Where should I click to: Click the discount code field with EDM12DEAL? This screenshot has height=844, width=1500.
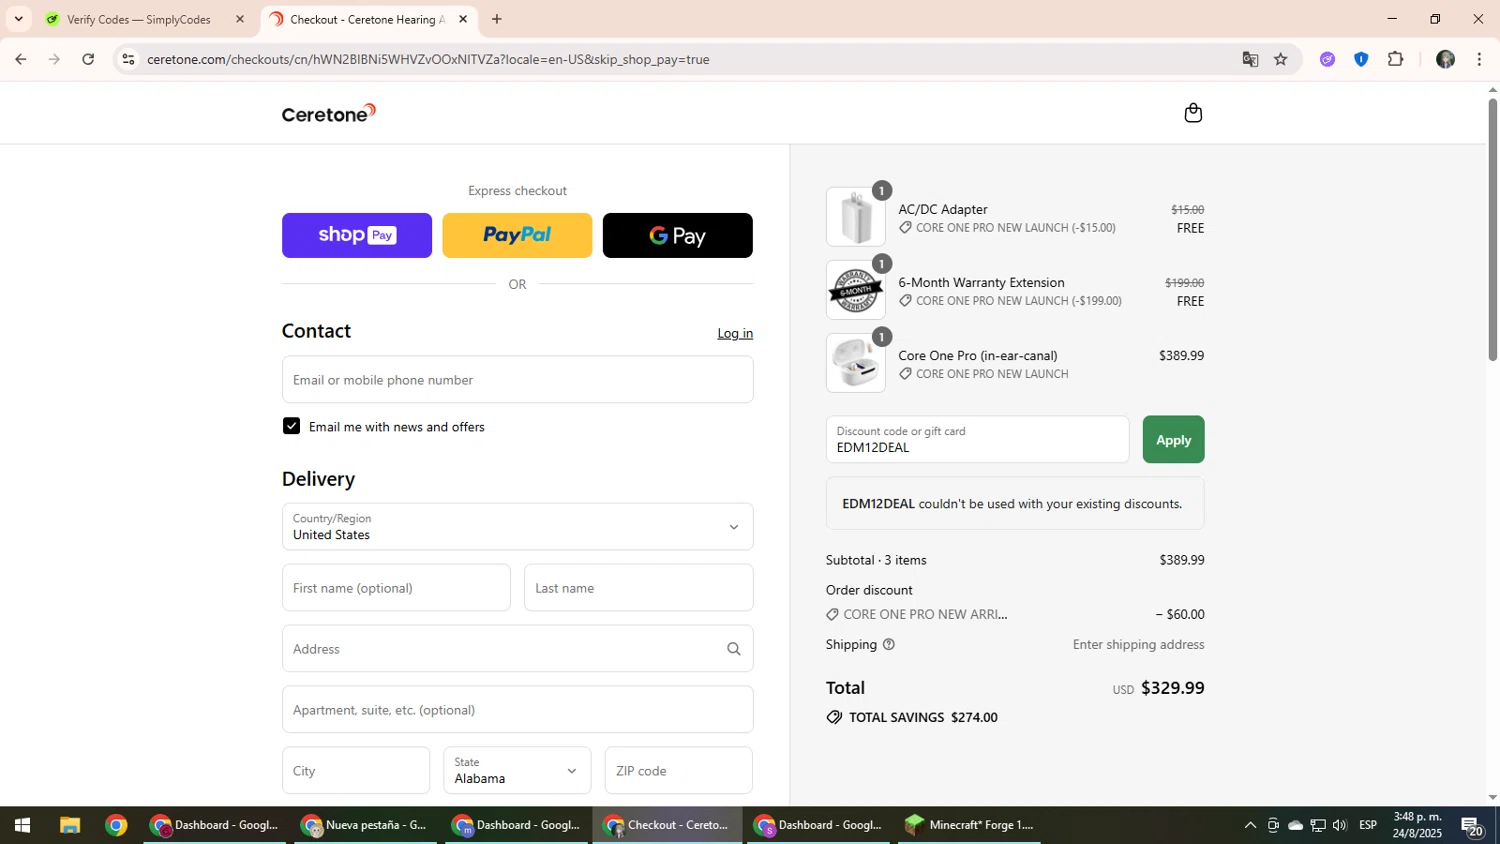coord(977,440)
